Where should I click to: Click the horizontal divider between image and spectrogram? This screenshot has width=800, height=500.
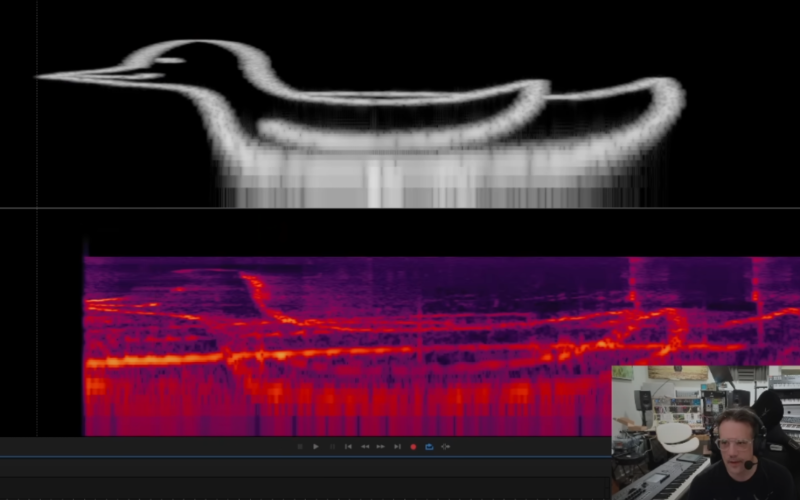point(400,208)
